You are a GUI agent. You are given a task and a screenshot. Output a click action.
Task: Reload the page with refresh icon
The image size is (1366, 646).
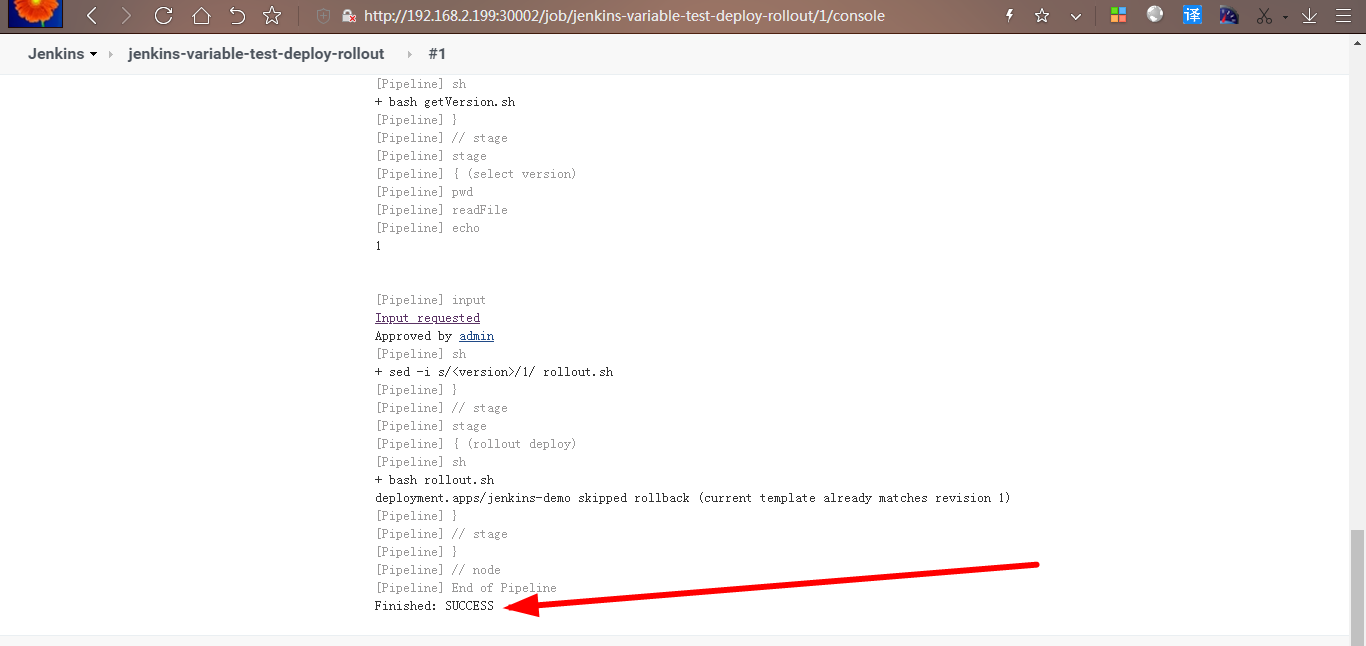[x=164, y=16]
